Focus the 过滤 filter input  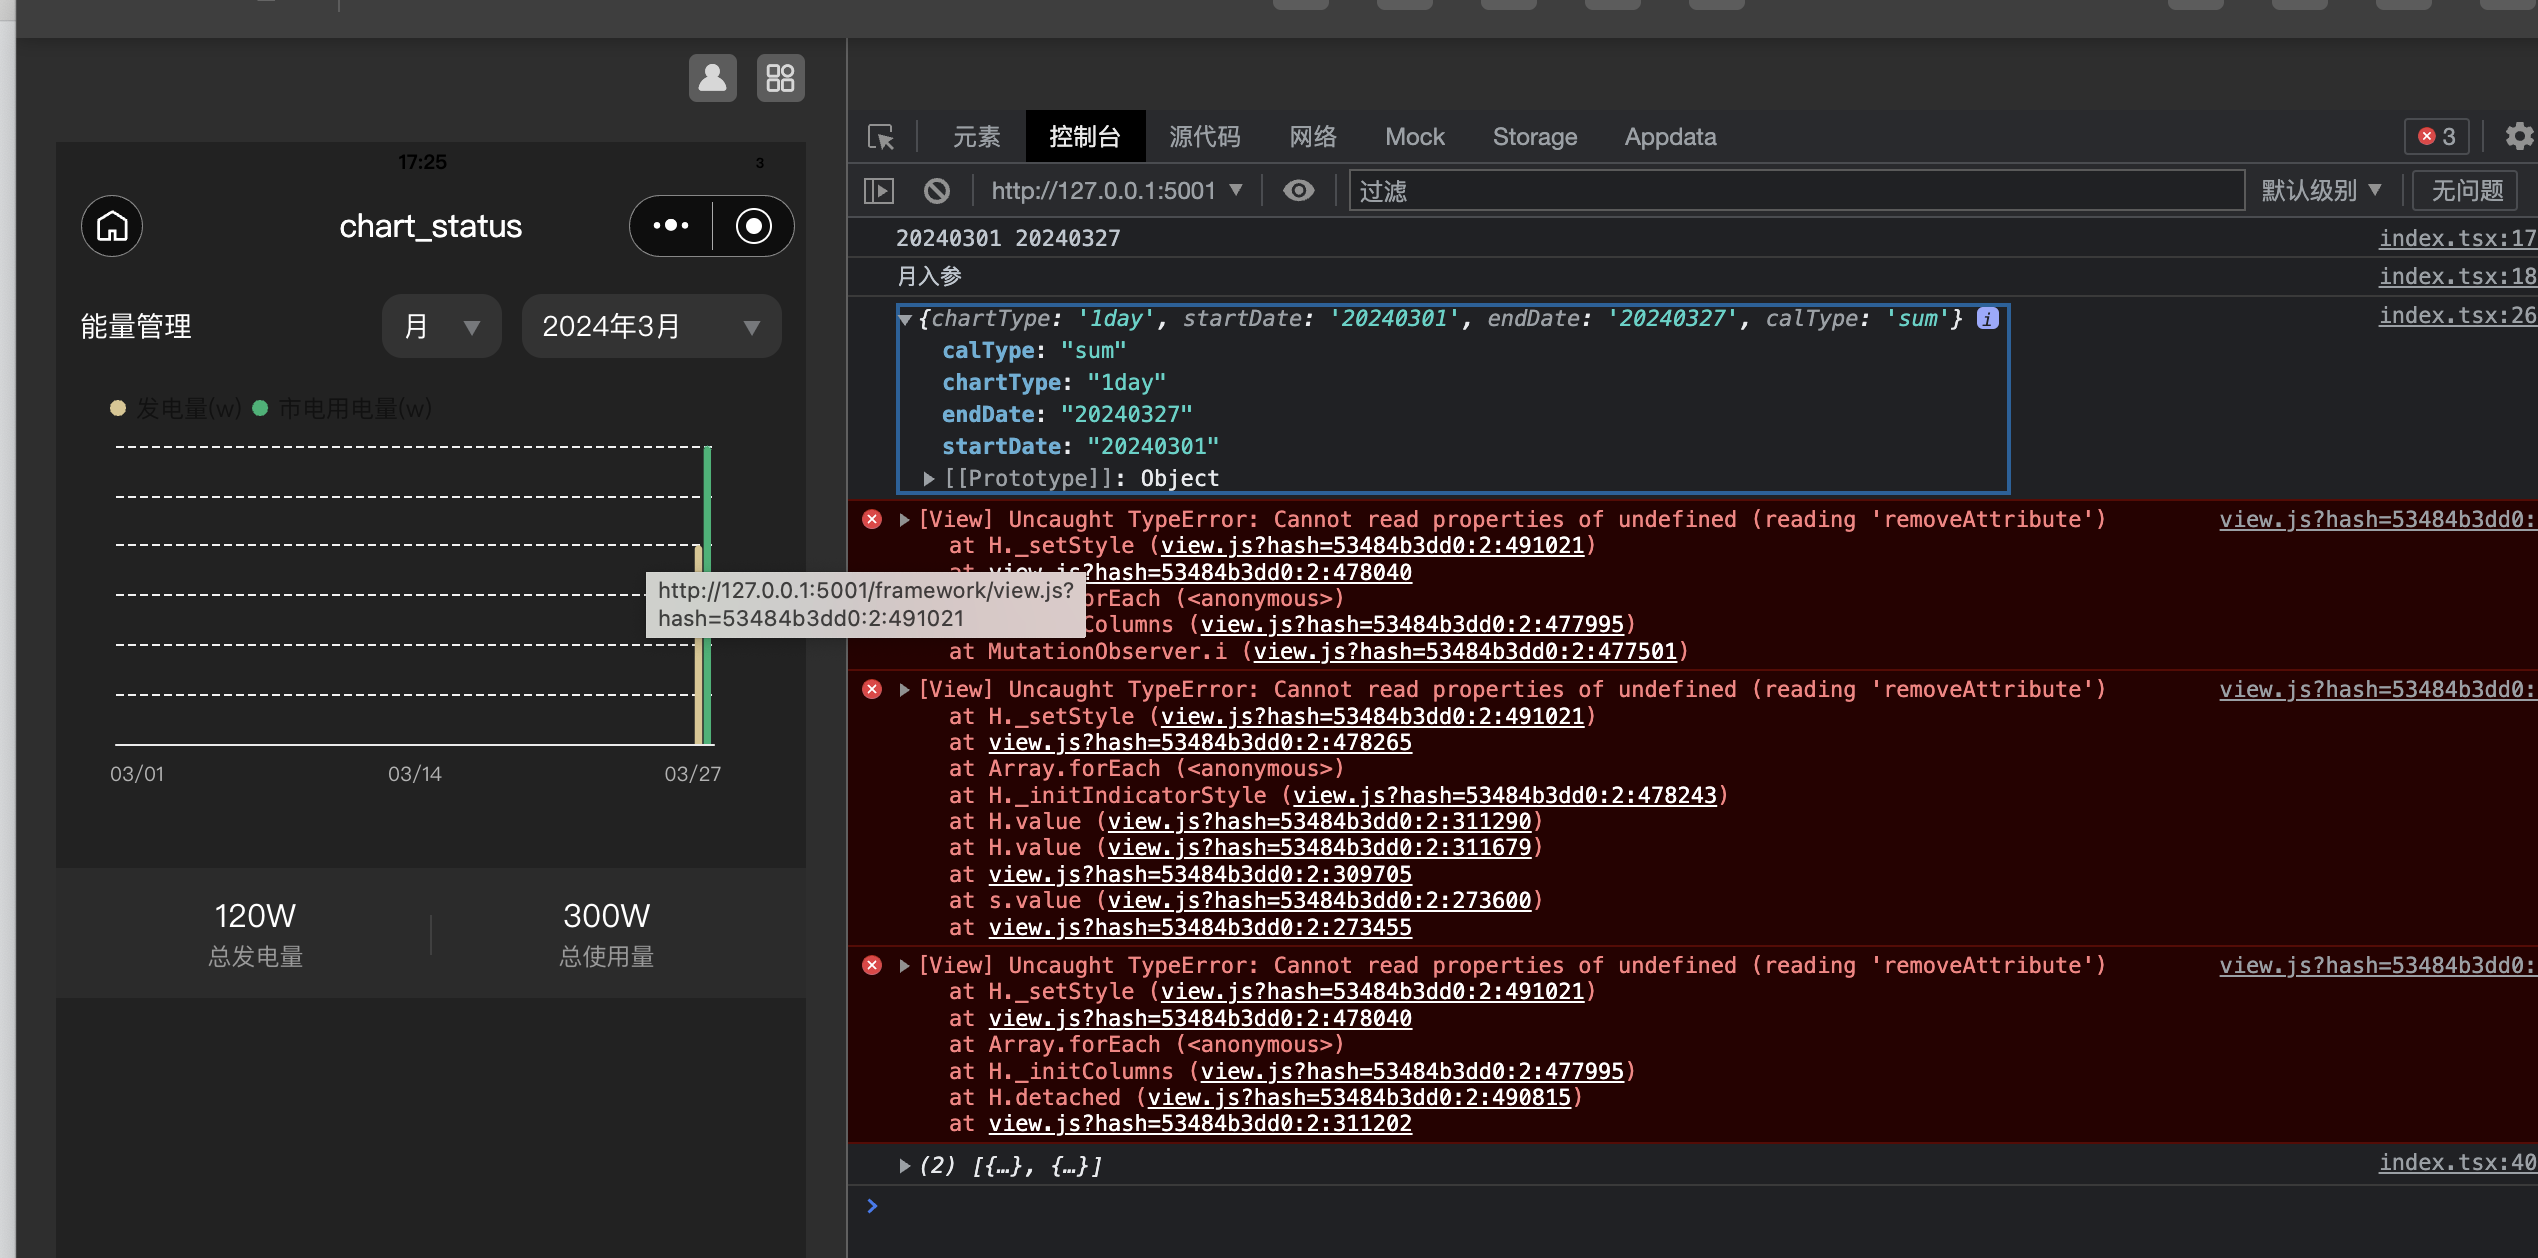(1796, 191)
